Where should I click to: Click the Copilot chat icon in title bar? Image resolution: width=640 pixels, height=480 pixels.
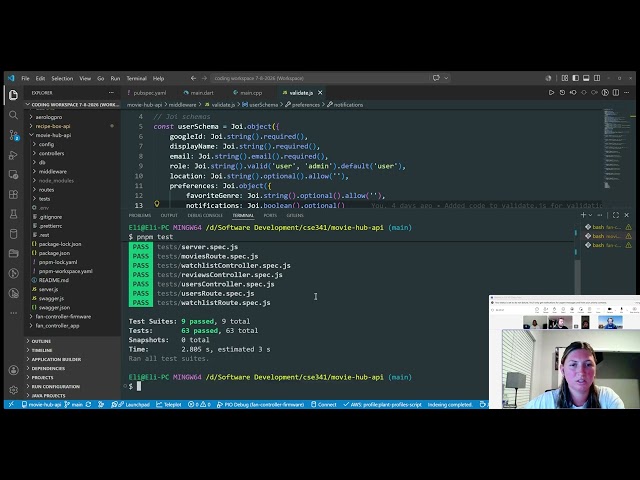[436, 78]
